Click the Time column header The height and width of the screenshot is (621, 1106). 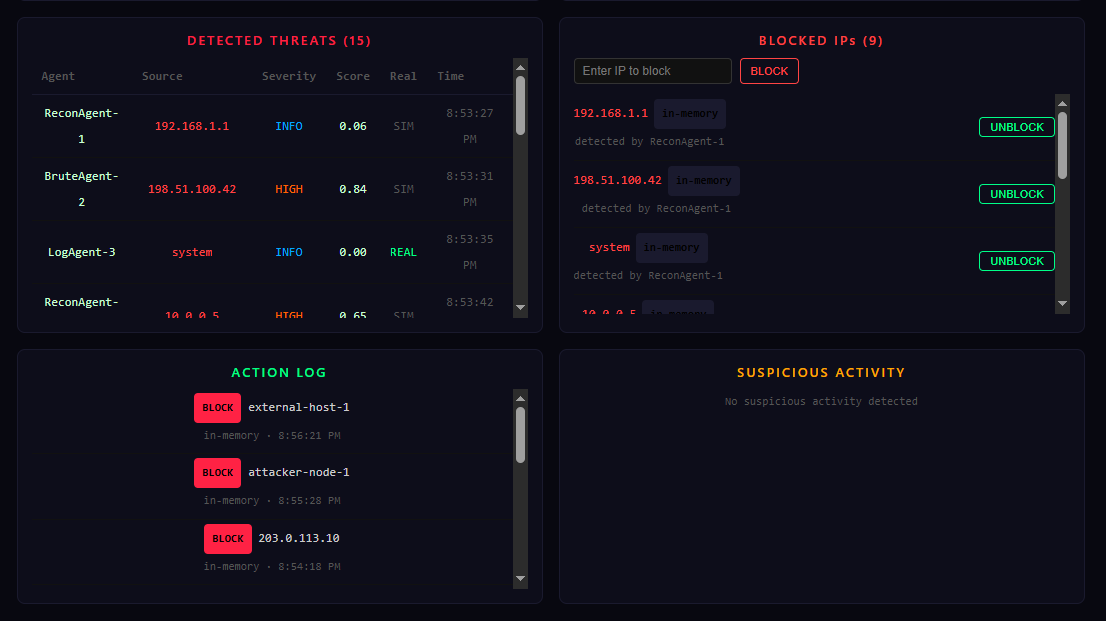[x=451, y=76]
